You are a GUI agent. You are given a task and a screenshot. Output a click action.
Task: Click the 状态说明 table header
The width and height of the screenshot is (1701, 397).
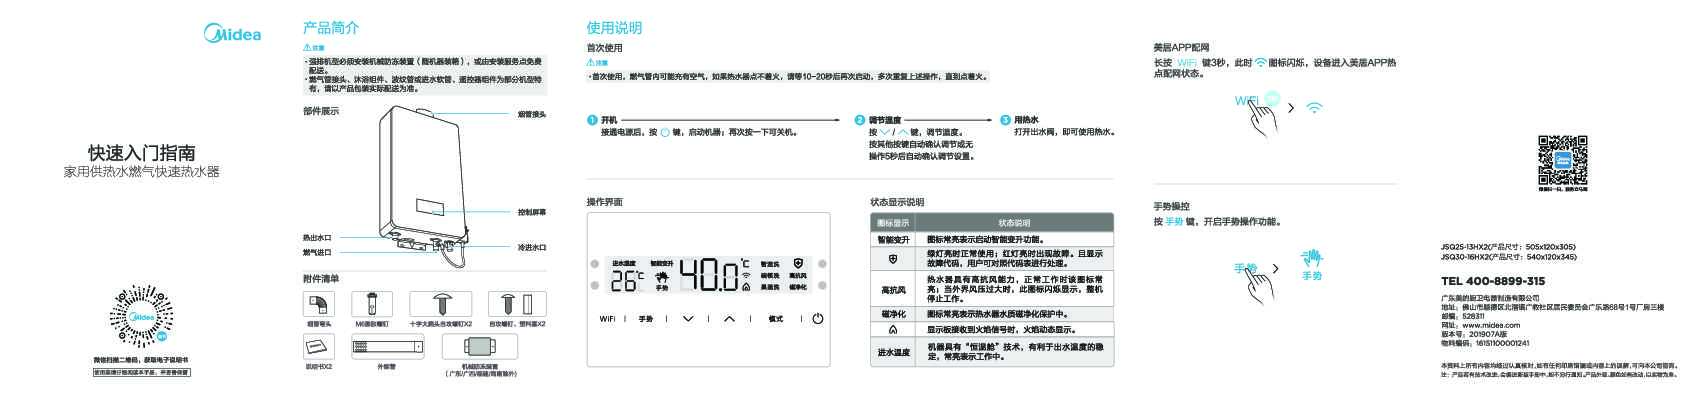[1014, 223]
